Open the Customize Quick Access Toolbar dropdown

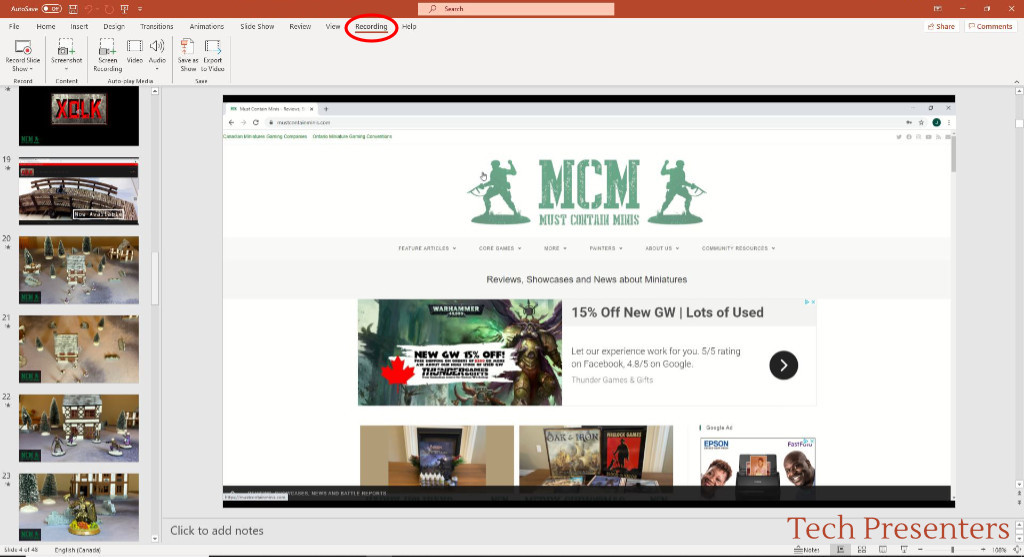[x=140, y=8]
